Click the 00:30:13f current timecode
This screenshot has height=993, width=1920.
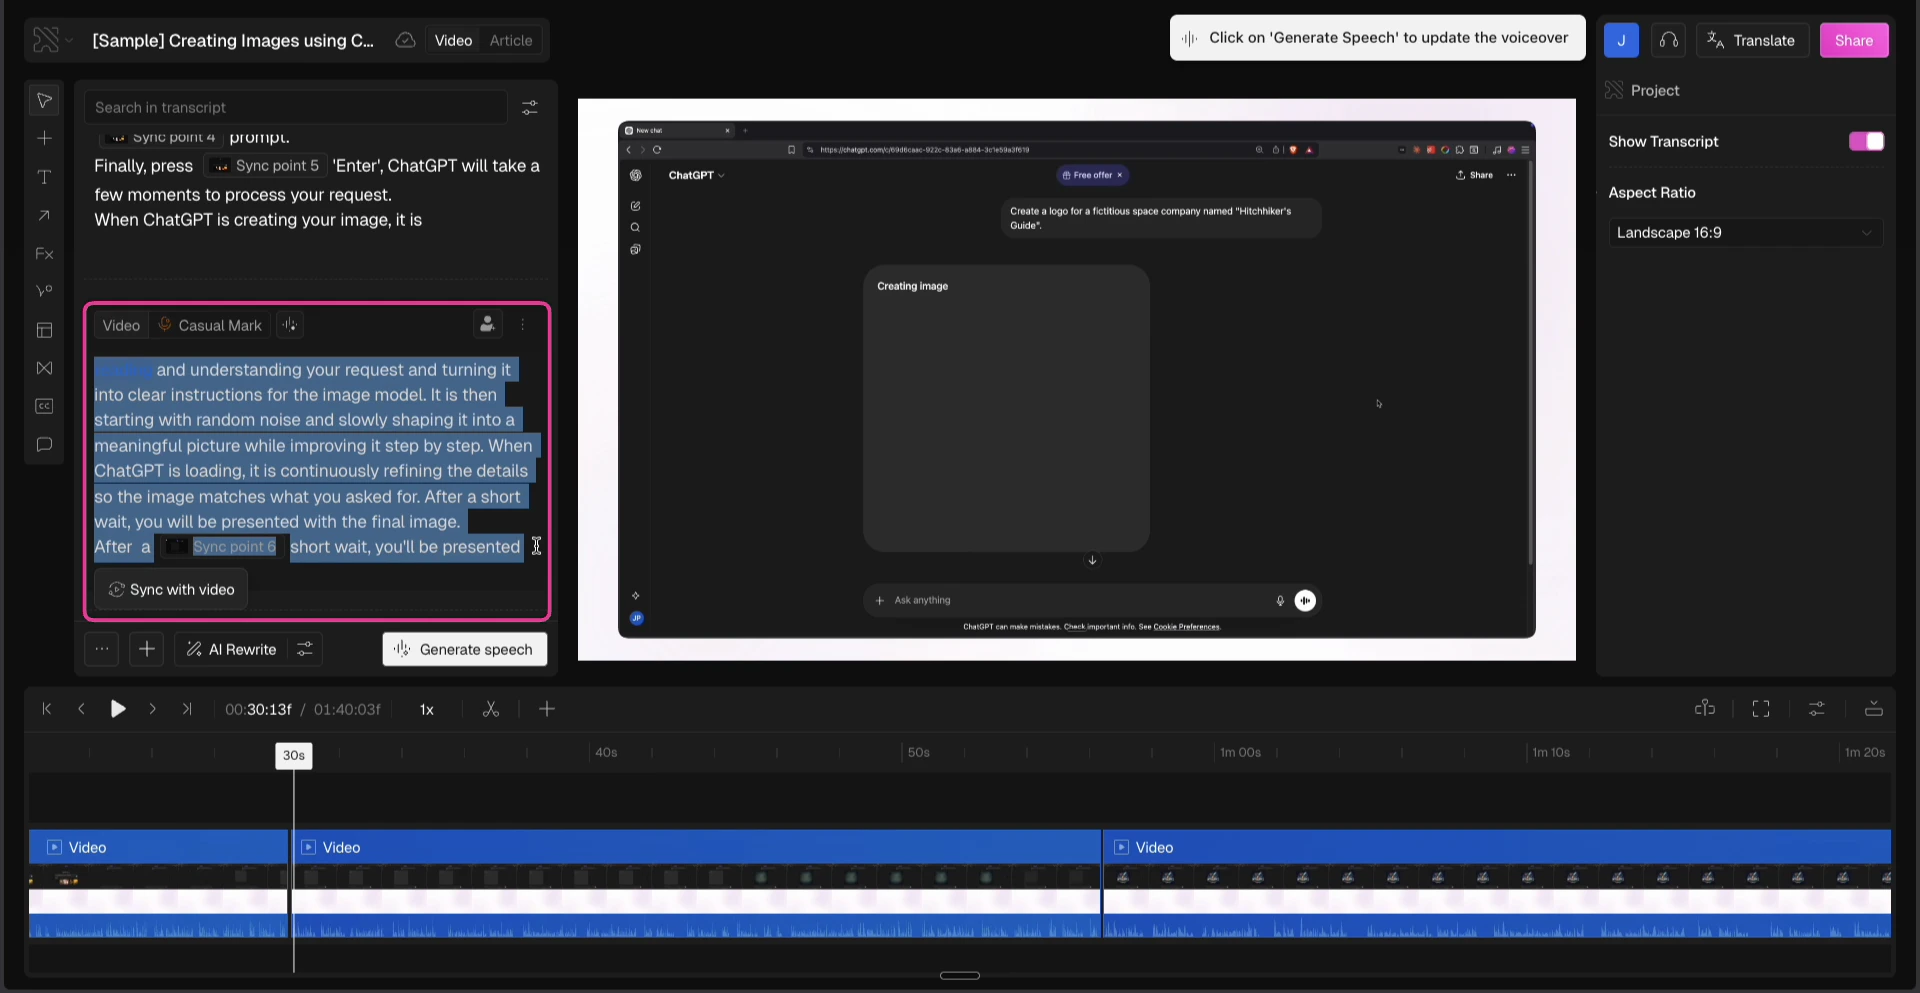tap(258, 709)
